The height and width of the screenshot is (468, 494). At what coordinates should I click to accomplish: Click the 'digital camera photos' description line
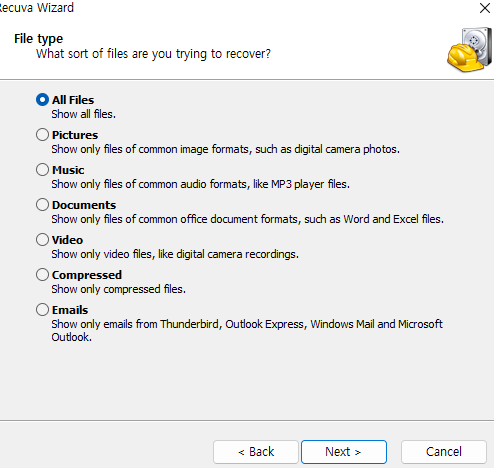[225, 149]
